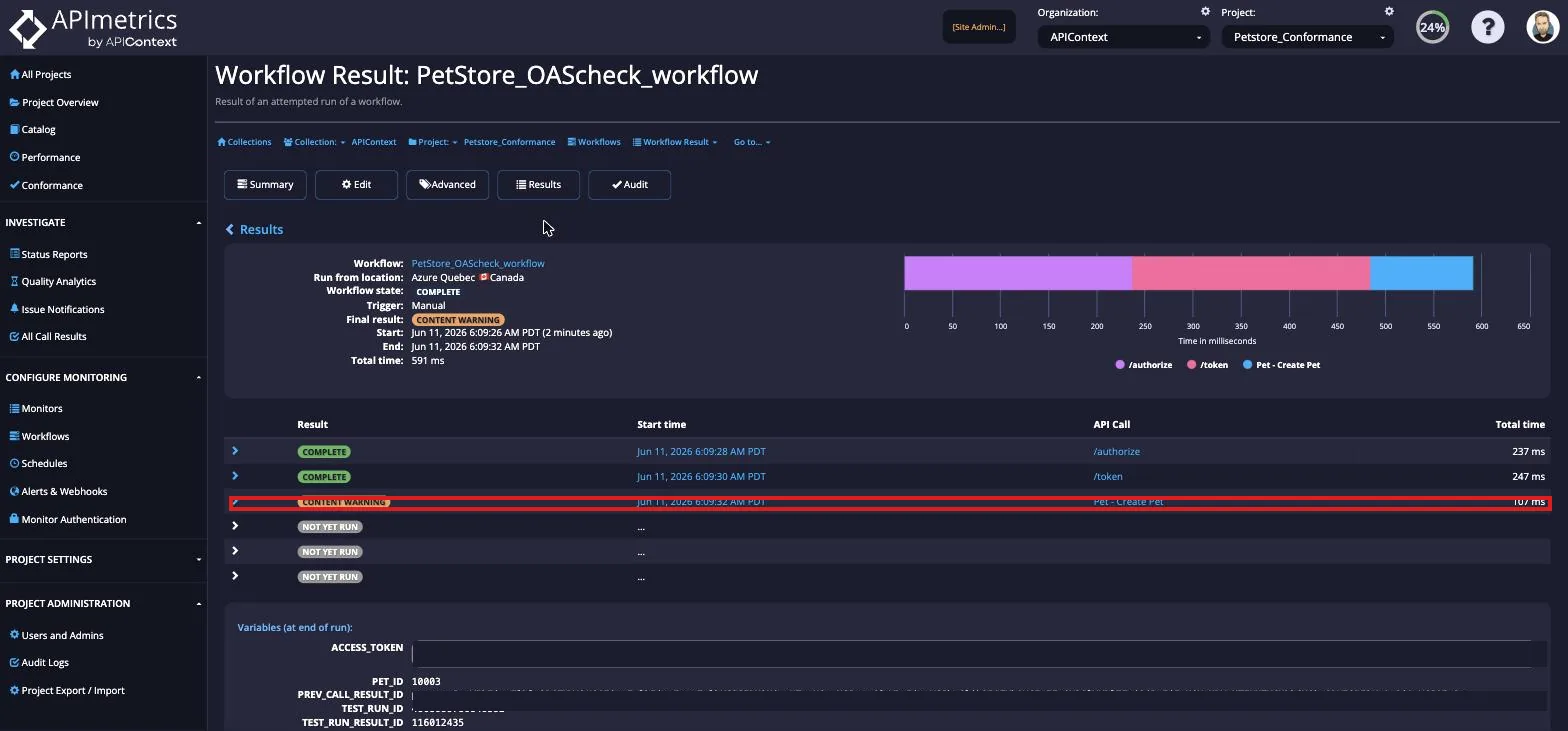Click the Collections breadcrumb
This screenshot has height=731, width=1568.
244,142
